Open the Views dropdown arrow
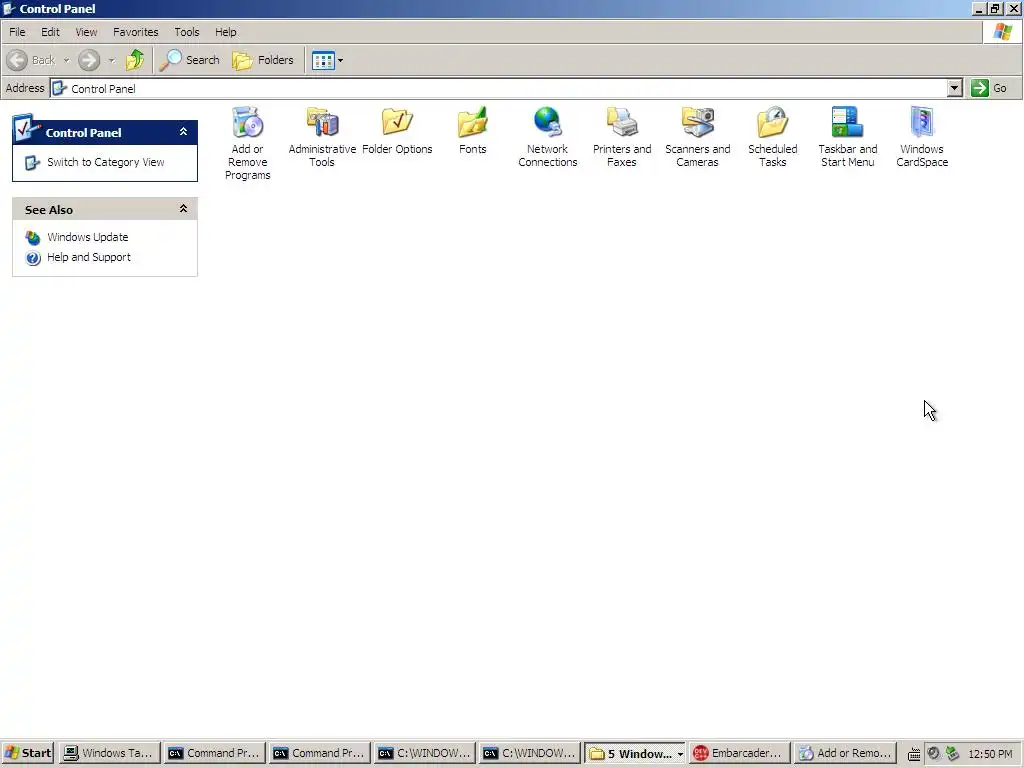This screenshot has width=1024, height=768. tap(340, 60)
